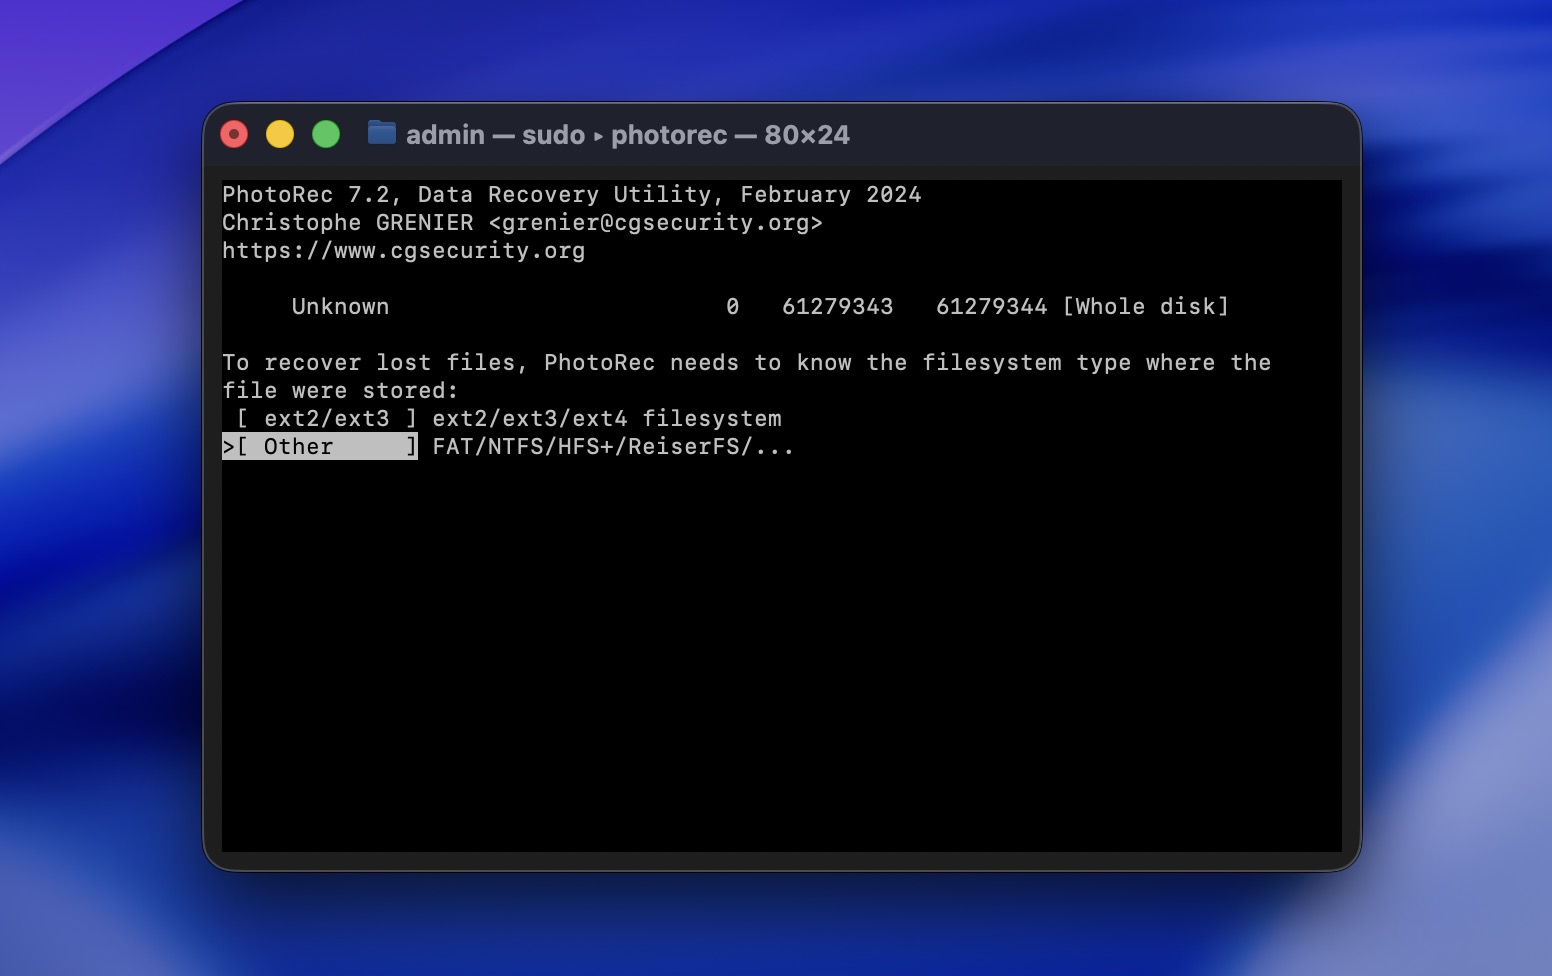Click the grenier@cgsecurity.org email address

click(x=655, y=223)
